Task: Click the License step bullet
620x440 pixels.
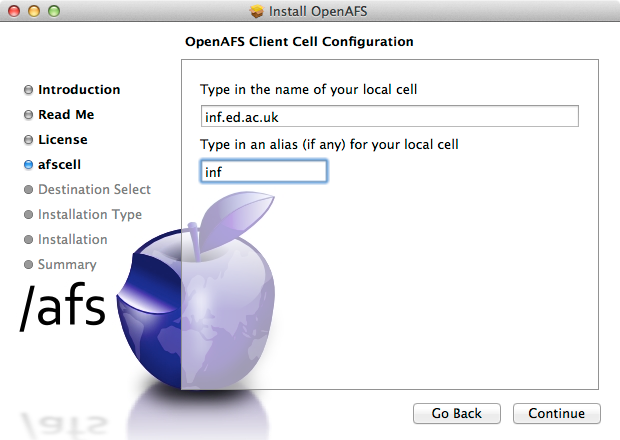Action: point(28,140)
